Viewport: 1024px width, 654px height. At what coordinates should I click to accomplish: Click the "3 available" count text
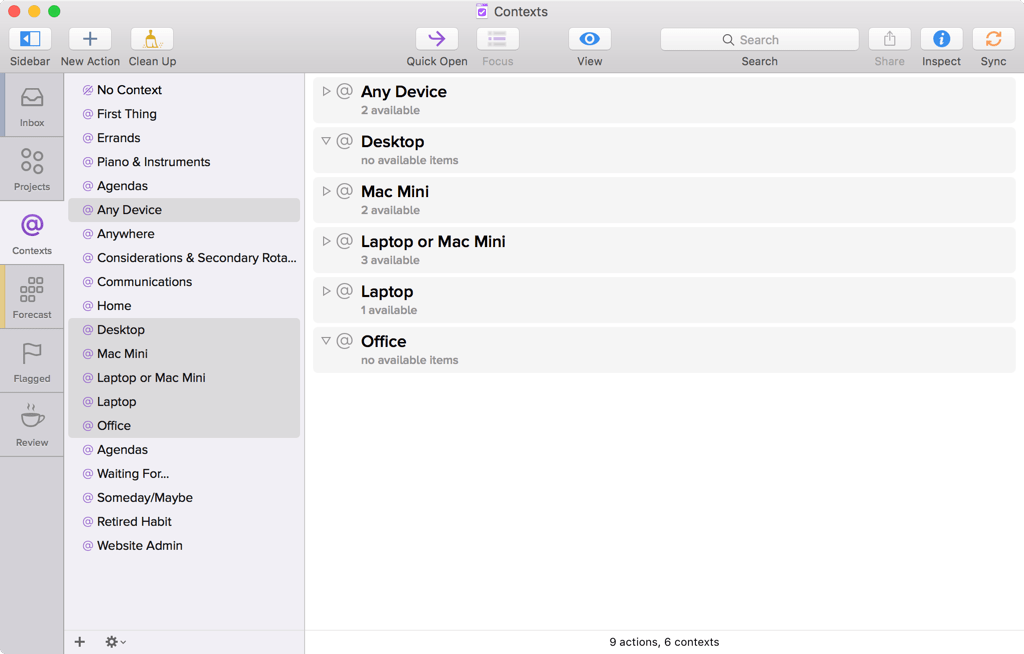391,260
